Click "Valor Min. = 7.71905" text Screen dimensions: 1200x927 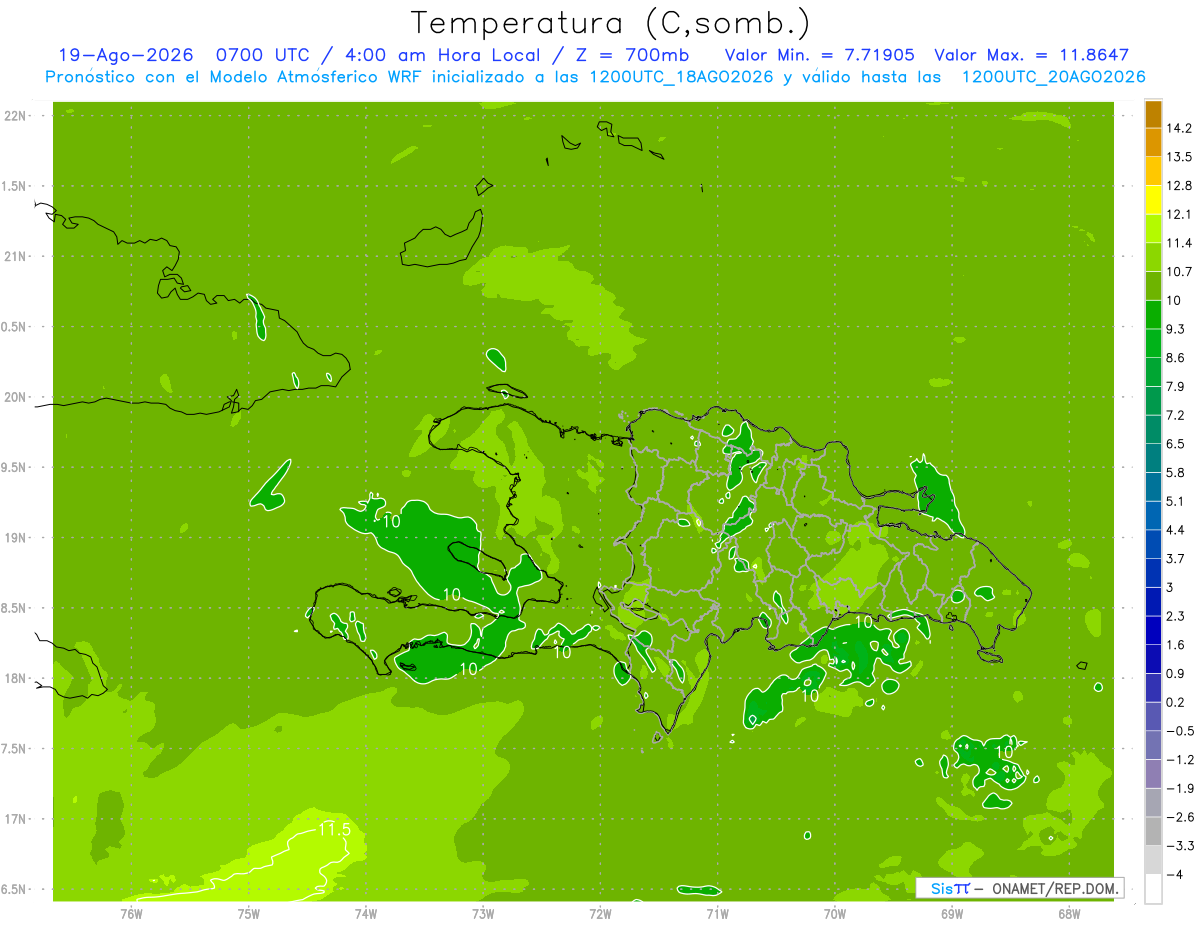[820, 55]
